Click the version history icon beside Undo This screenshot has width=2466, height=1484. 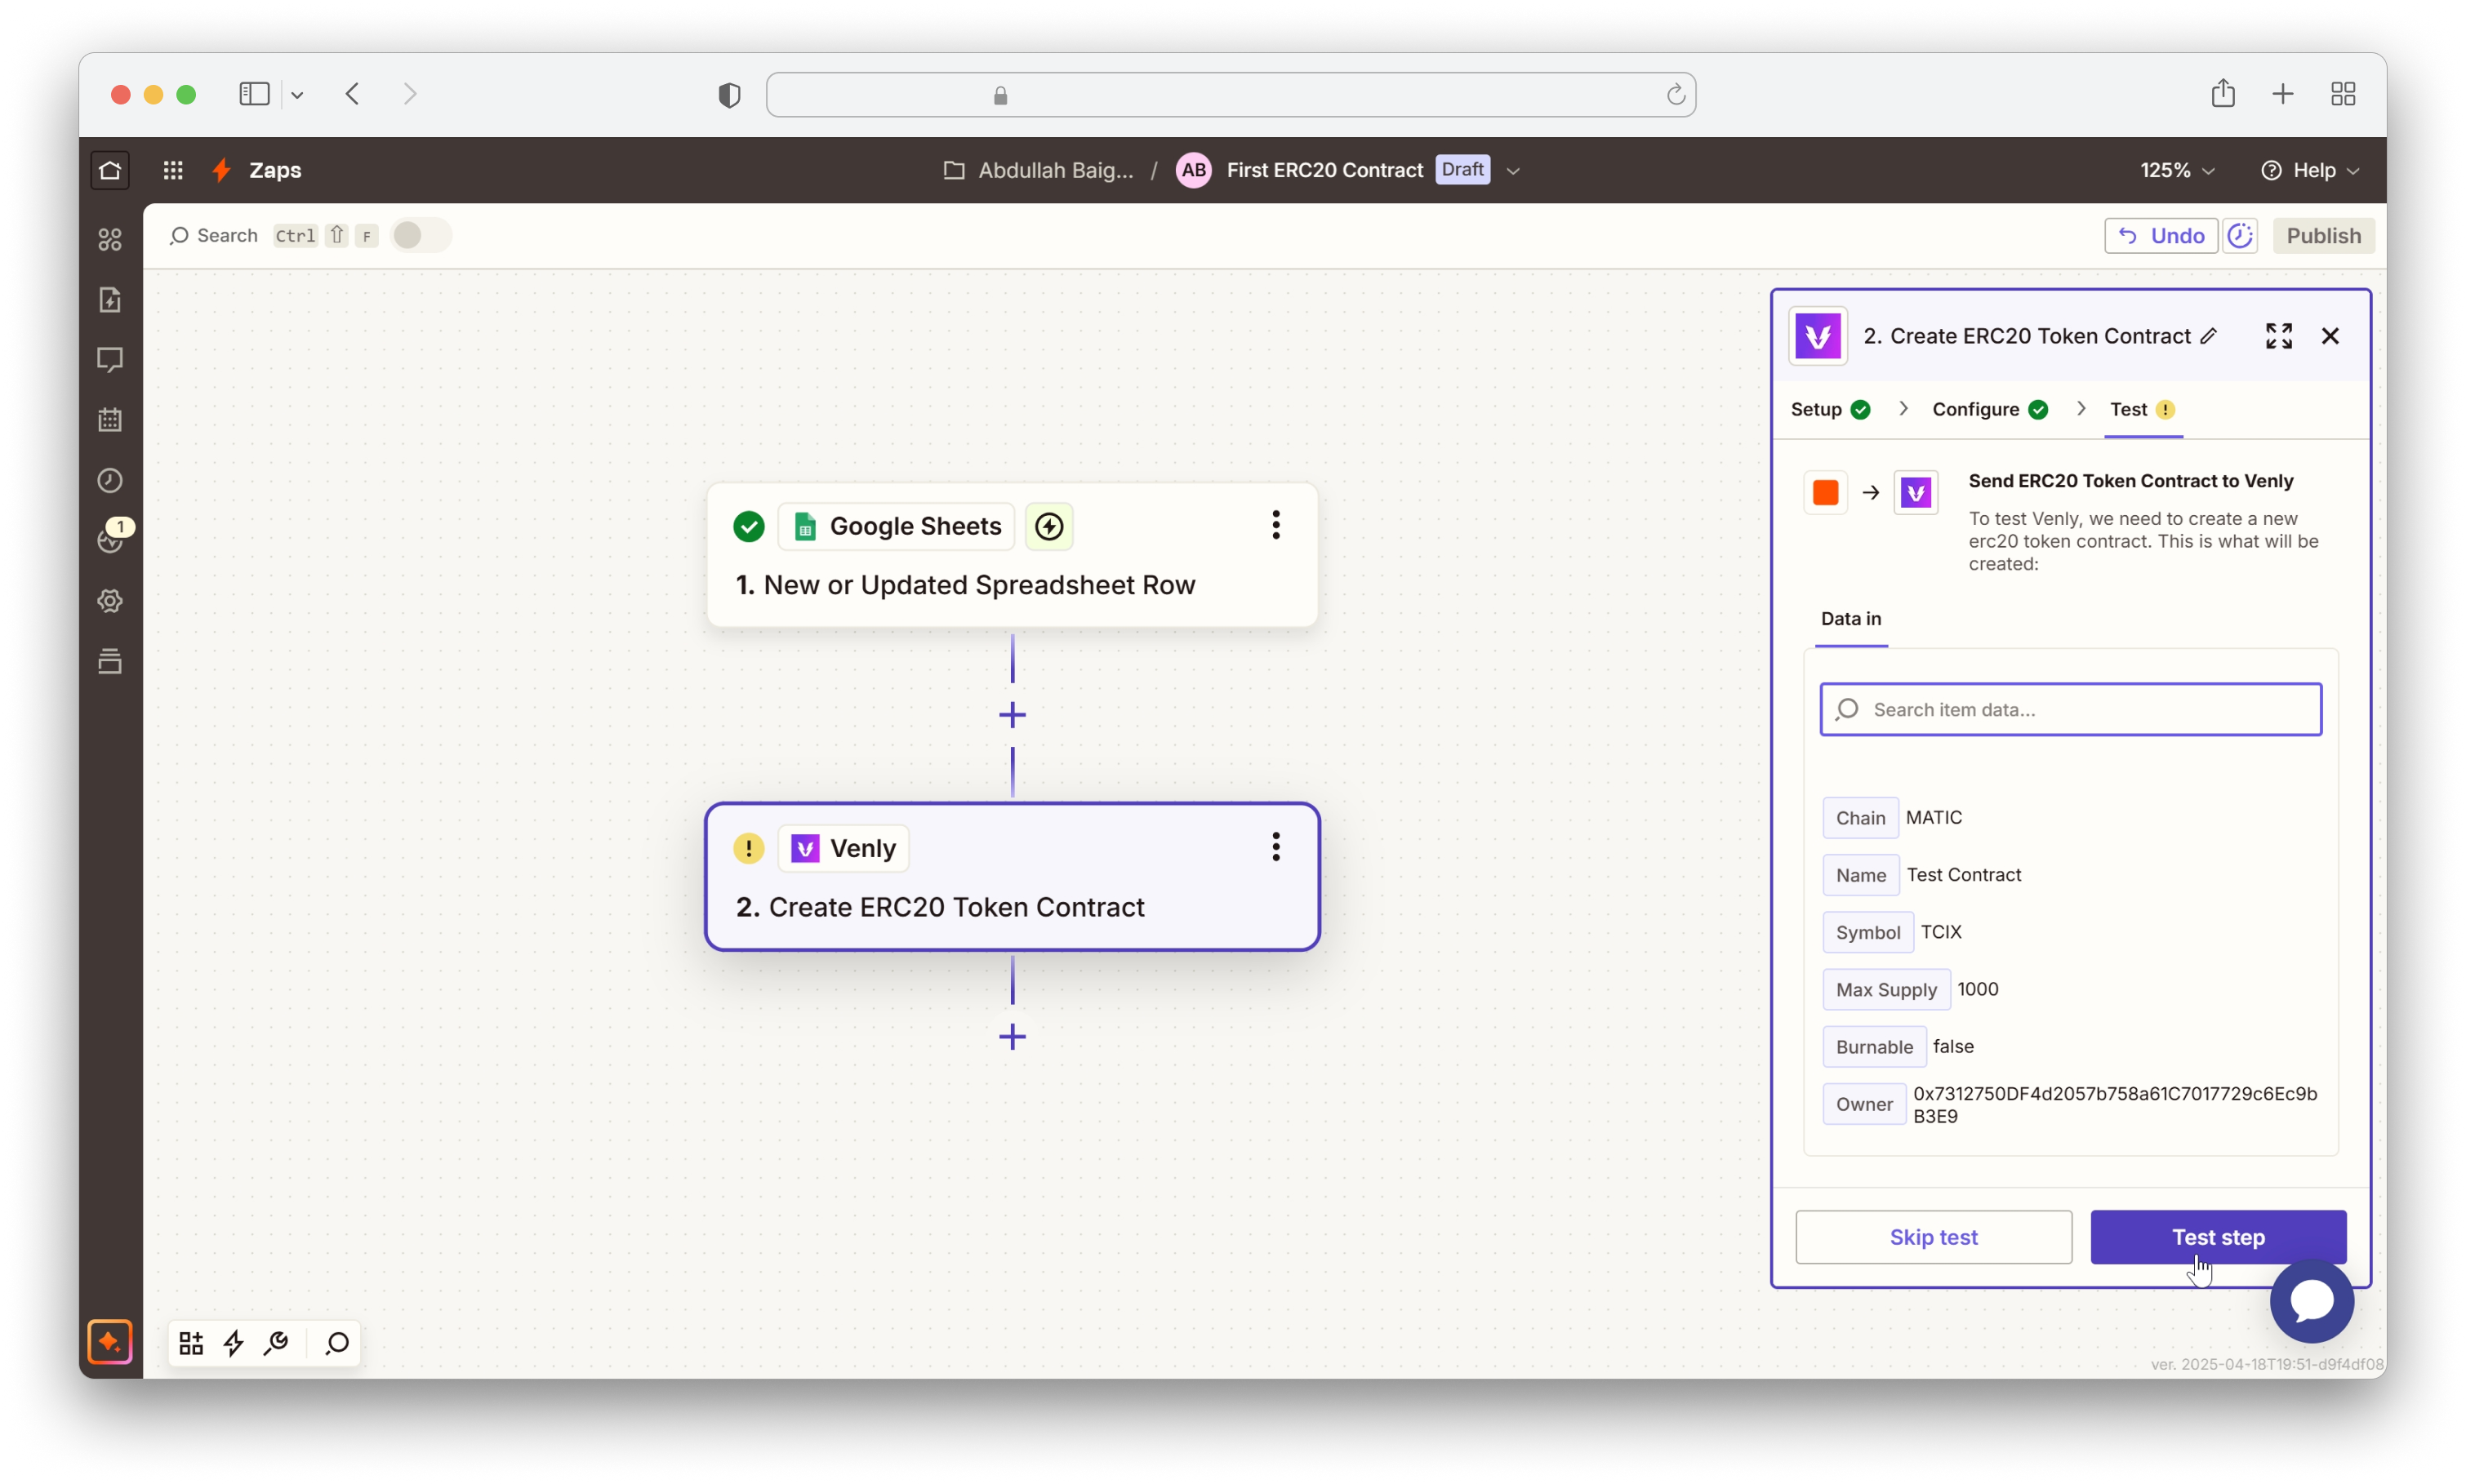[2240, 236]
